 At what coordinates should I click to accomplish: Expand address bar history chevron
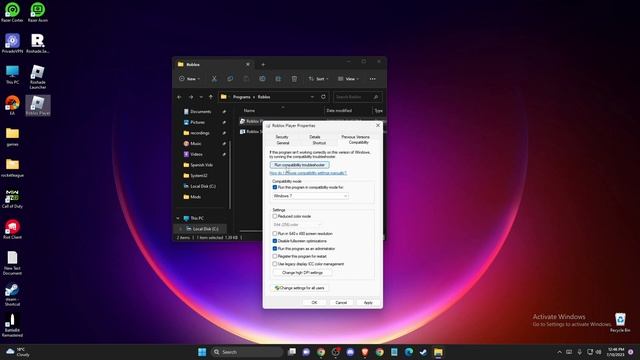[x=312, y=97]
